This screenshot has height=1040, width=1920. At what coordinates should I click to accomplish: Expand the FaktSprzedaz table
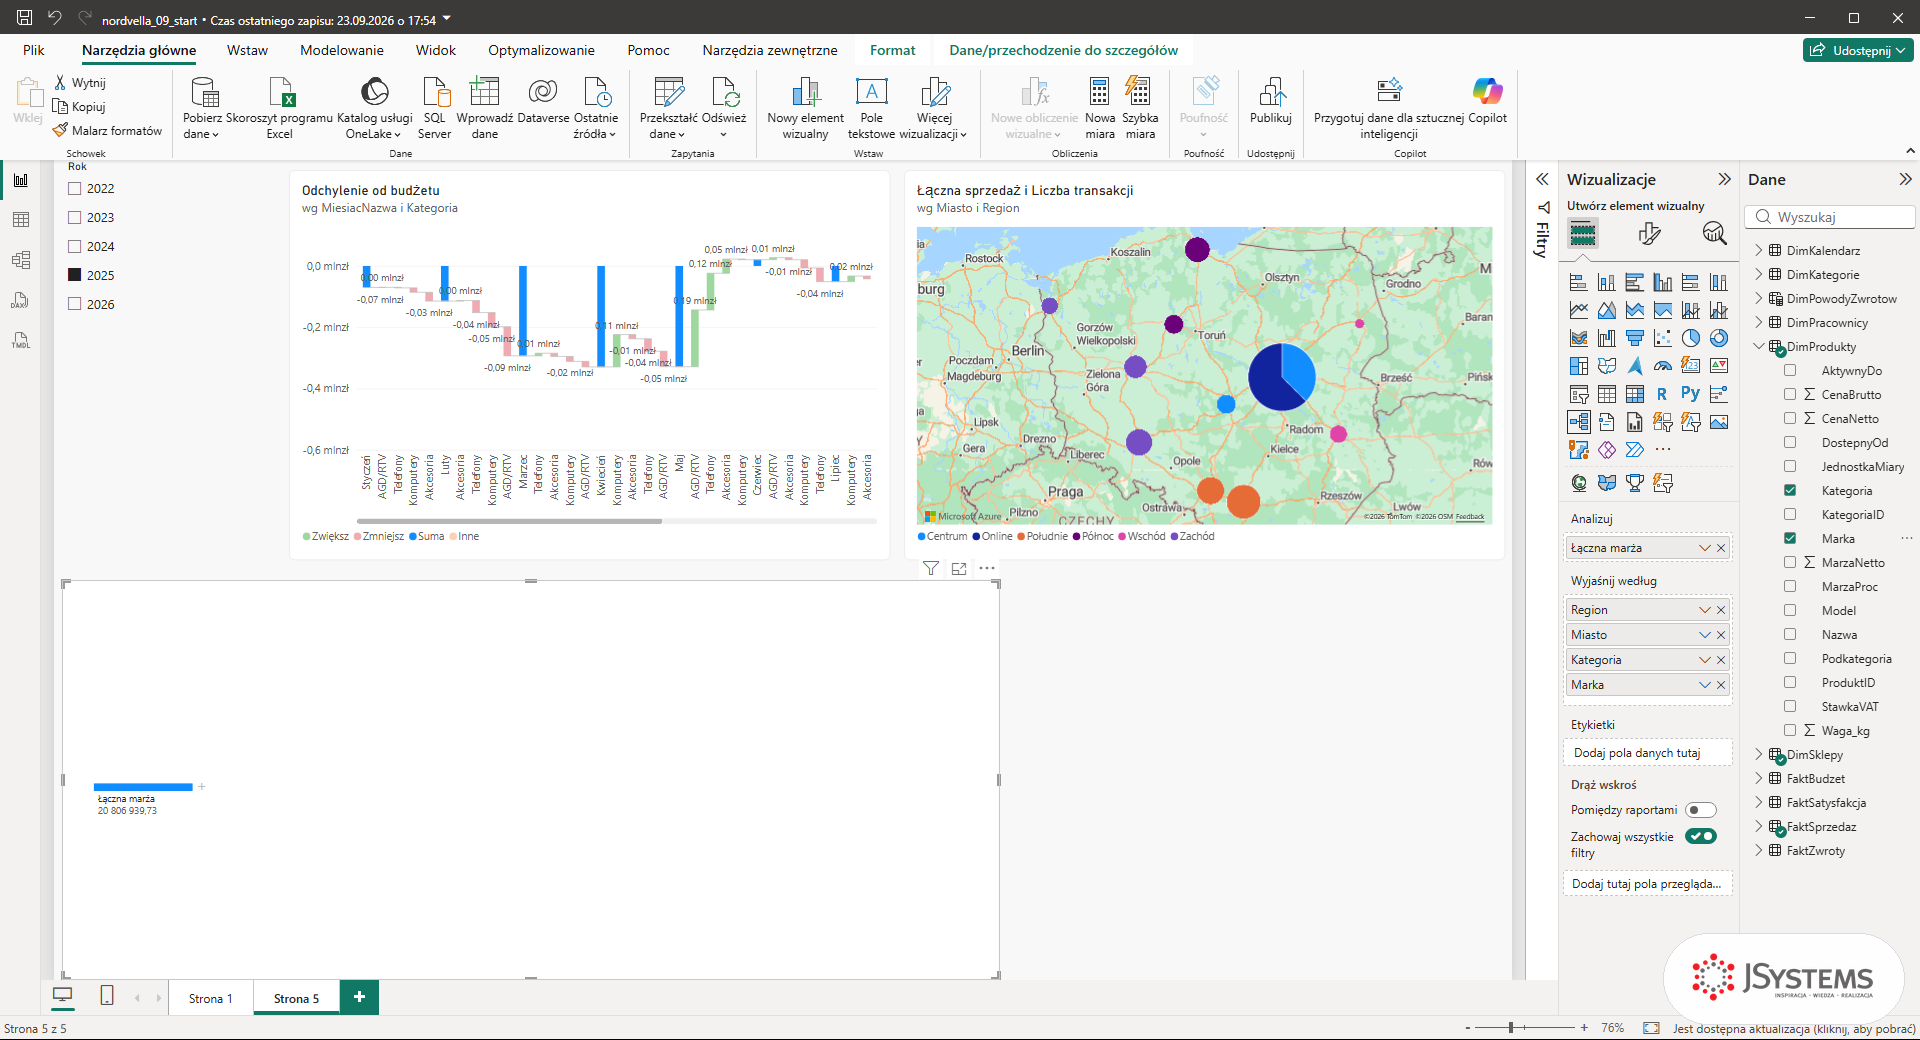pyautogui.click(x=1759, y=826)
